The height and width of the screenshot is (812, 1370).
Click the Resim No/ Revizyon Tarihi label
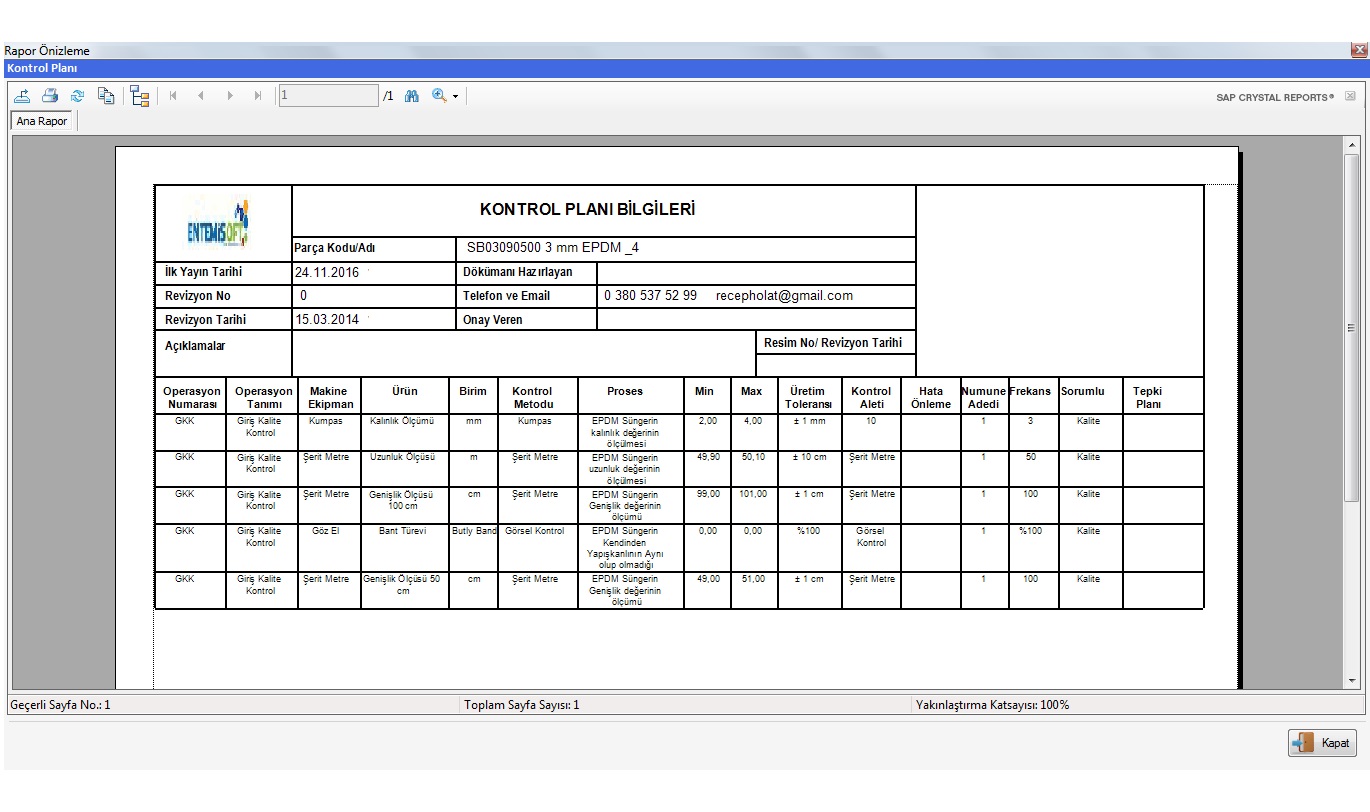[x=833, y=342]
